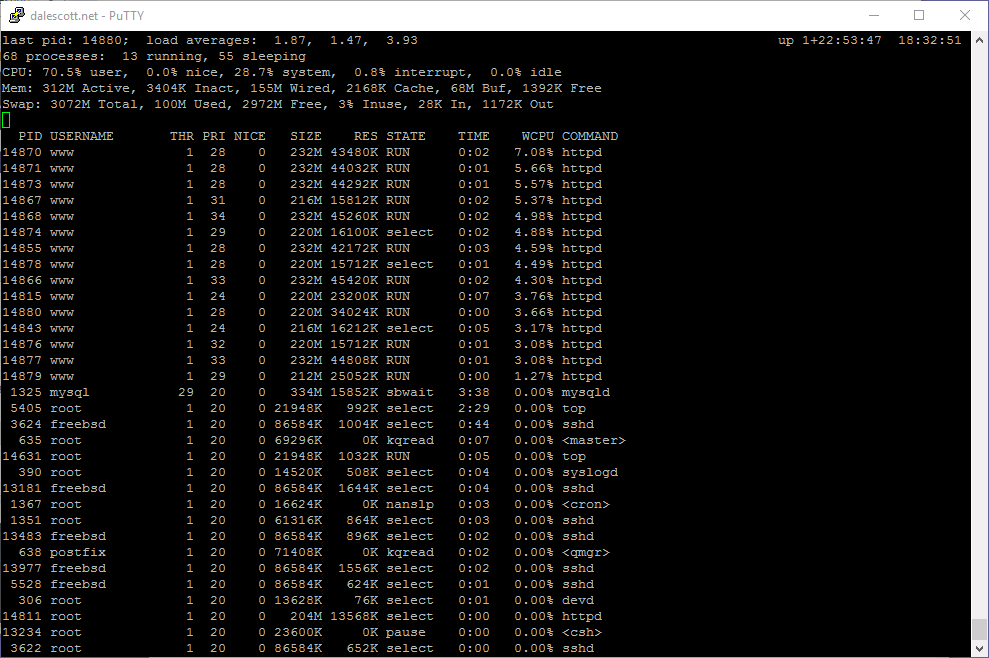This screenshot has width=989, height=658.
Task: Click PID 14870 in process list
Action: coord(22,152)
